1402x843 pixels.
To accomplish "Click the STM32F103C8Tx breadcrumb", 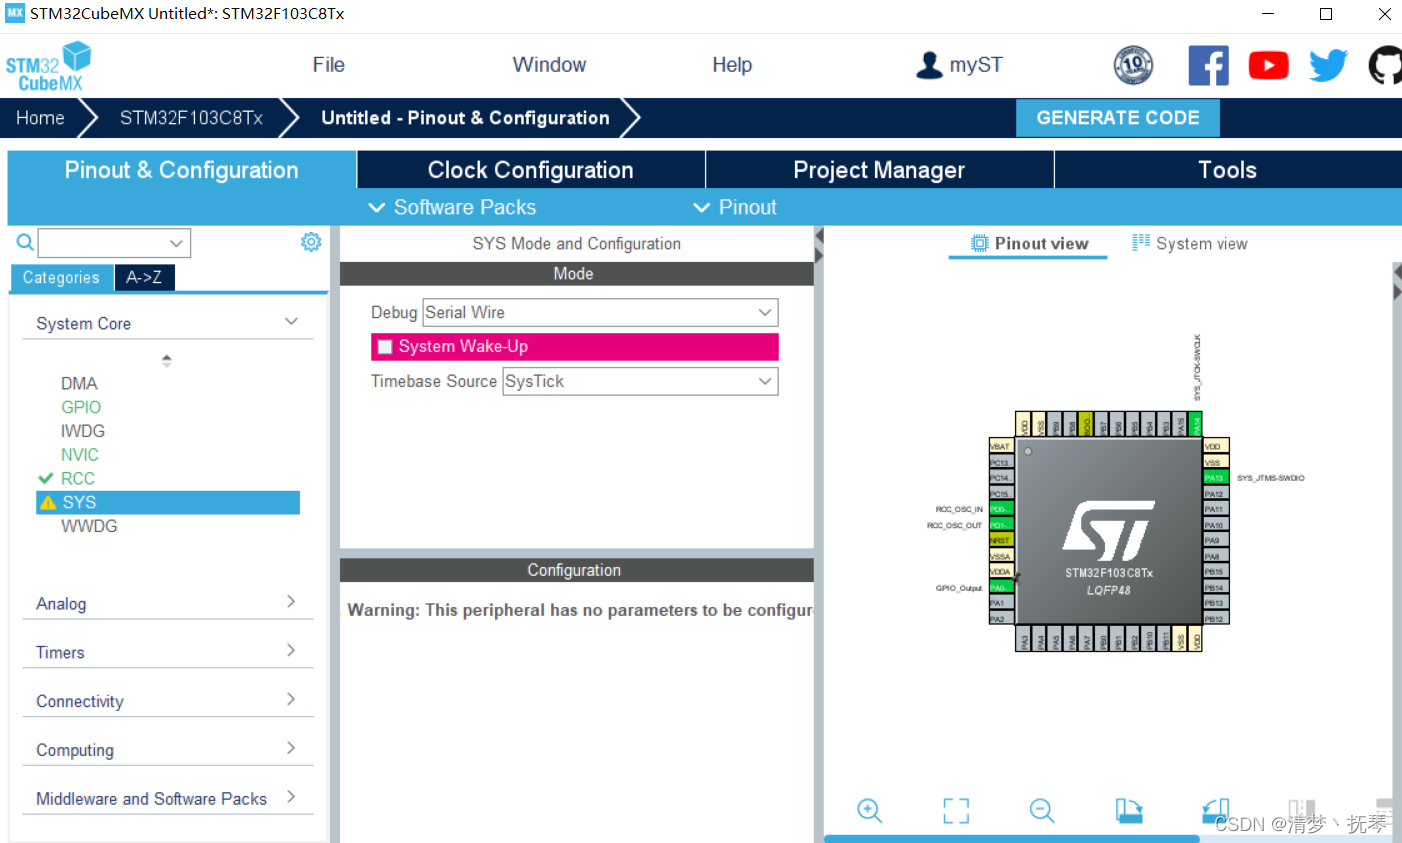I will pyautogui.click(x=191, y=118).
